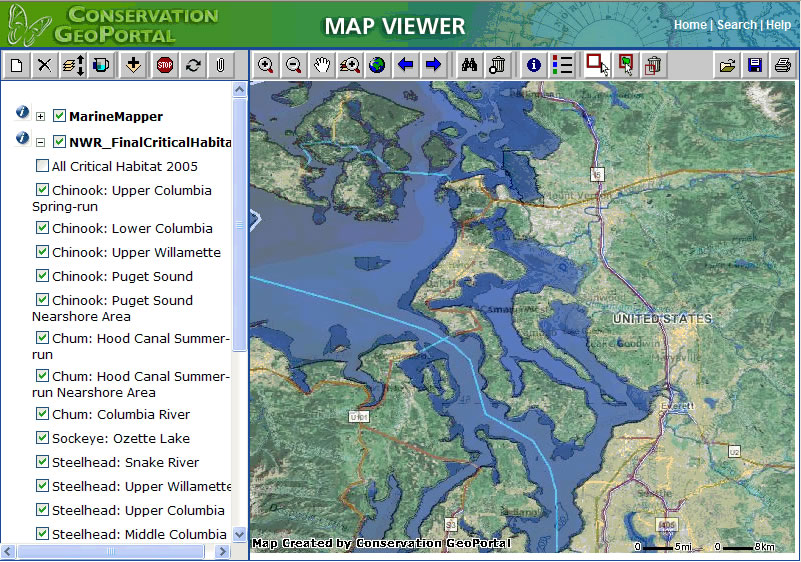Go to previous extent blue left arrow
801x562 pixels.
pyautogui.click(x=406, y=65)
